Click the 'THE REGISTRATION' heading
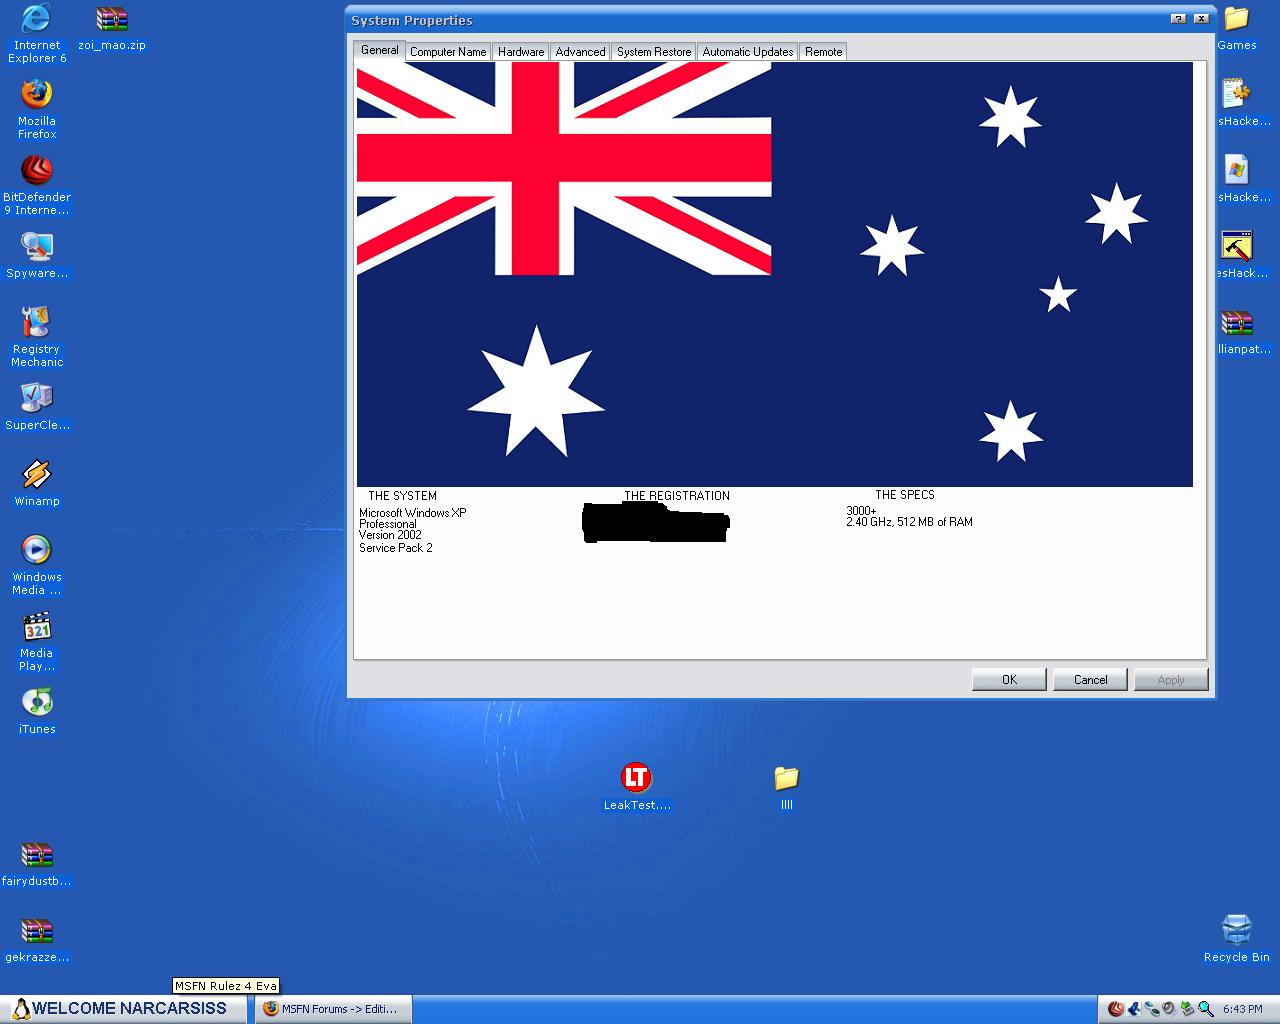The height and width of the screenshot is (1024, 1280). click(x=677, y=496)
